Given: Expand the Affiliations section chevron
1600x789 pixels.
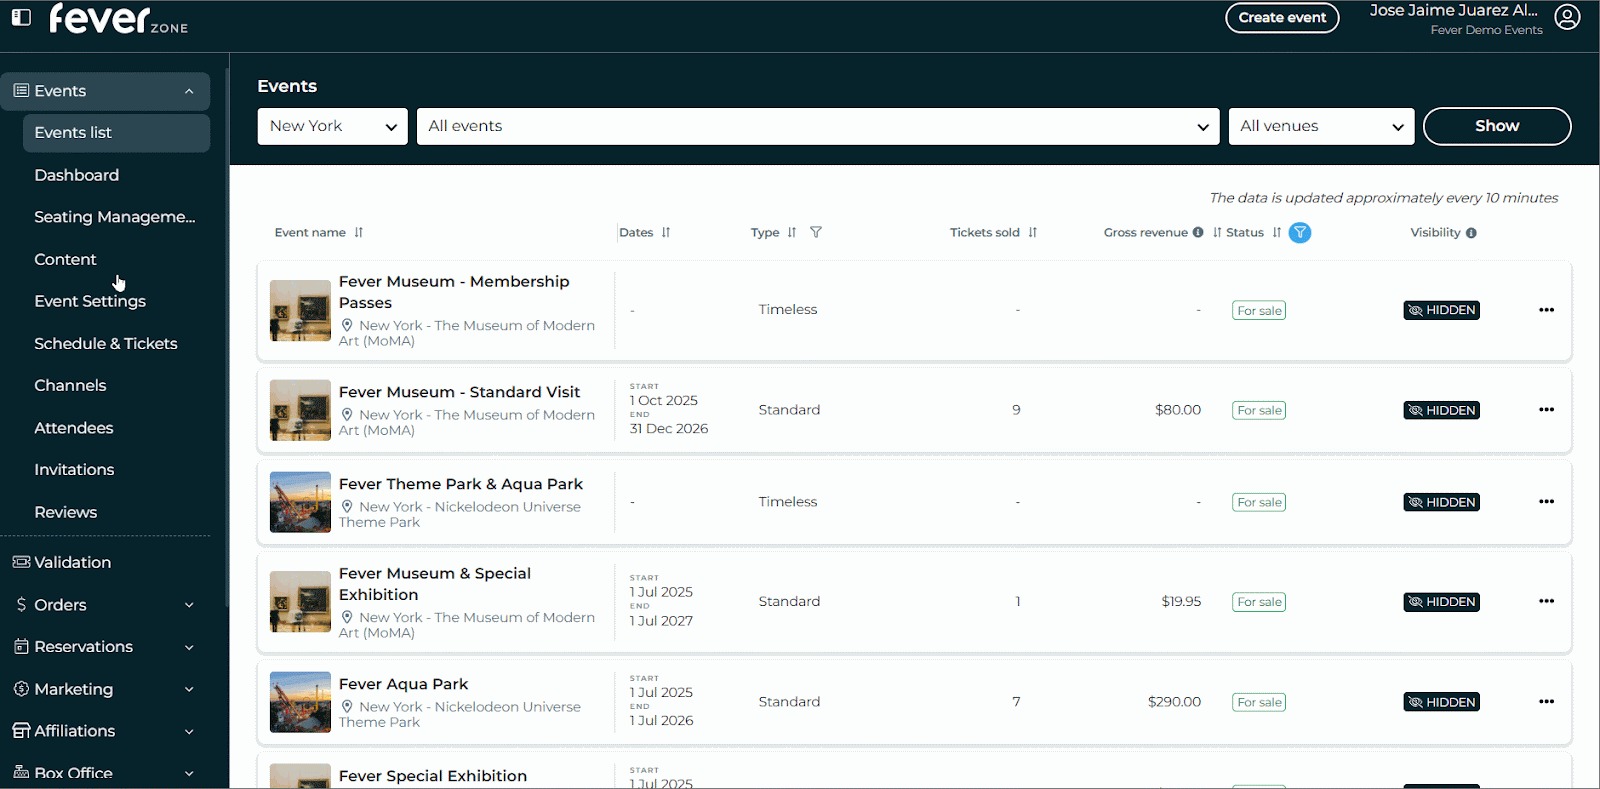Looking at the screenshot, I should (189, 731).
